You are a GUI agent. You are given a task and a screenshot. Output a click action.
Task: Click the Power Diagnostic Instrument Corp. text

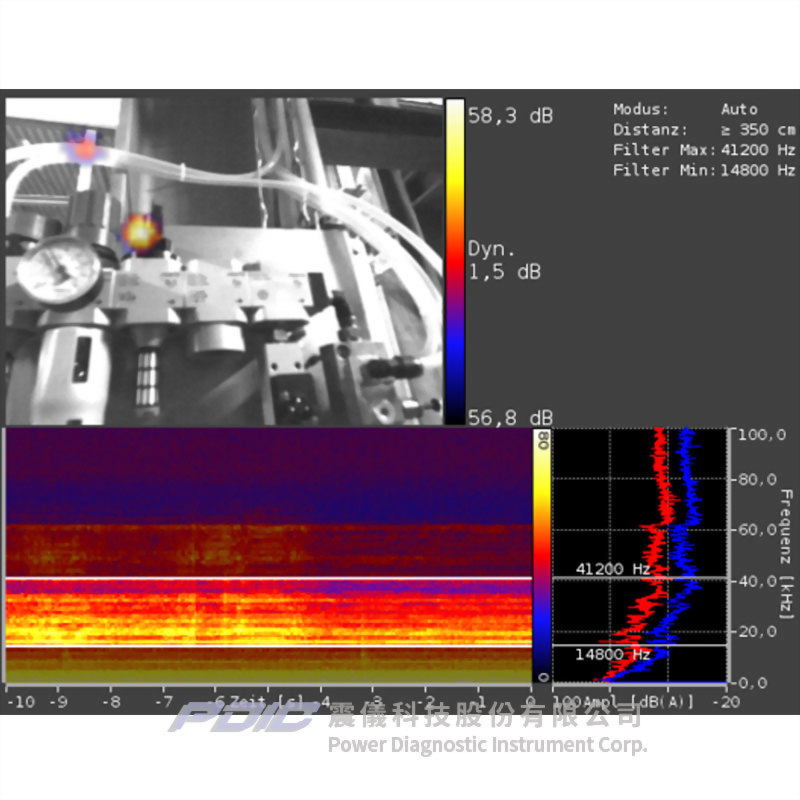(x=487, y=744)
